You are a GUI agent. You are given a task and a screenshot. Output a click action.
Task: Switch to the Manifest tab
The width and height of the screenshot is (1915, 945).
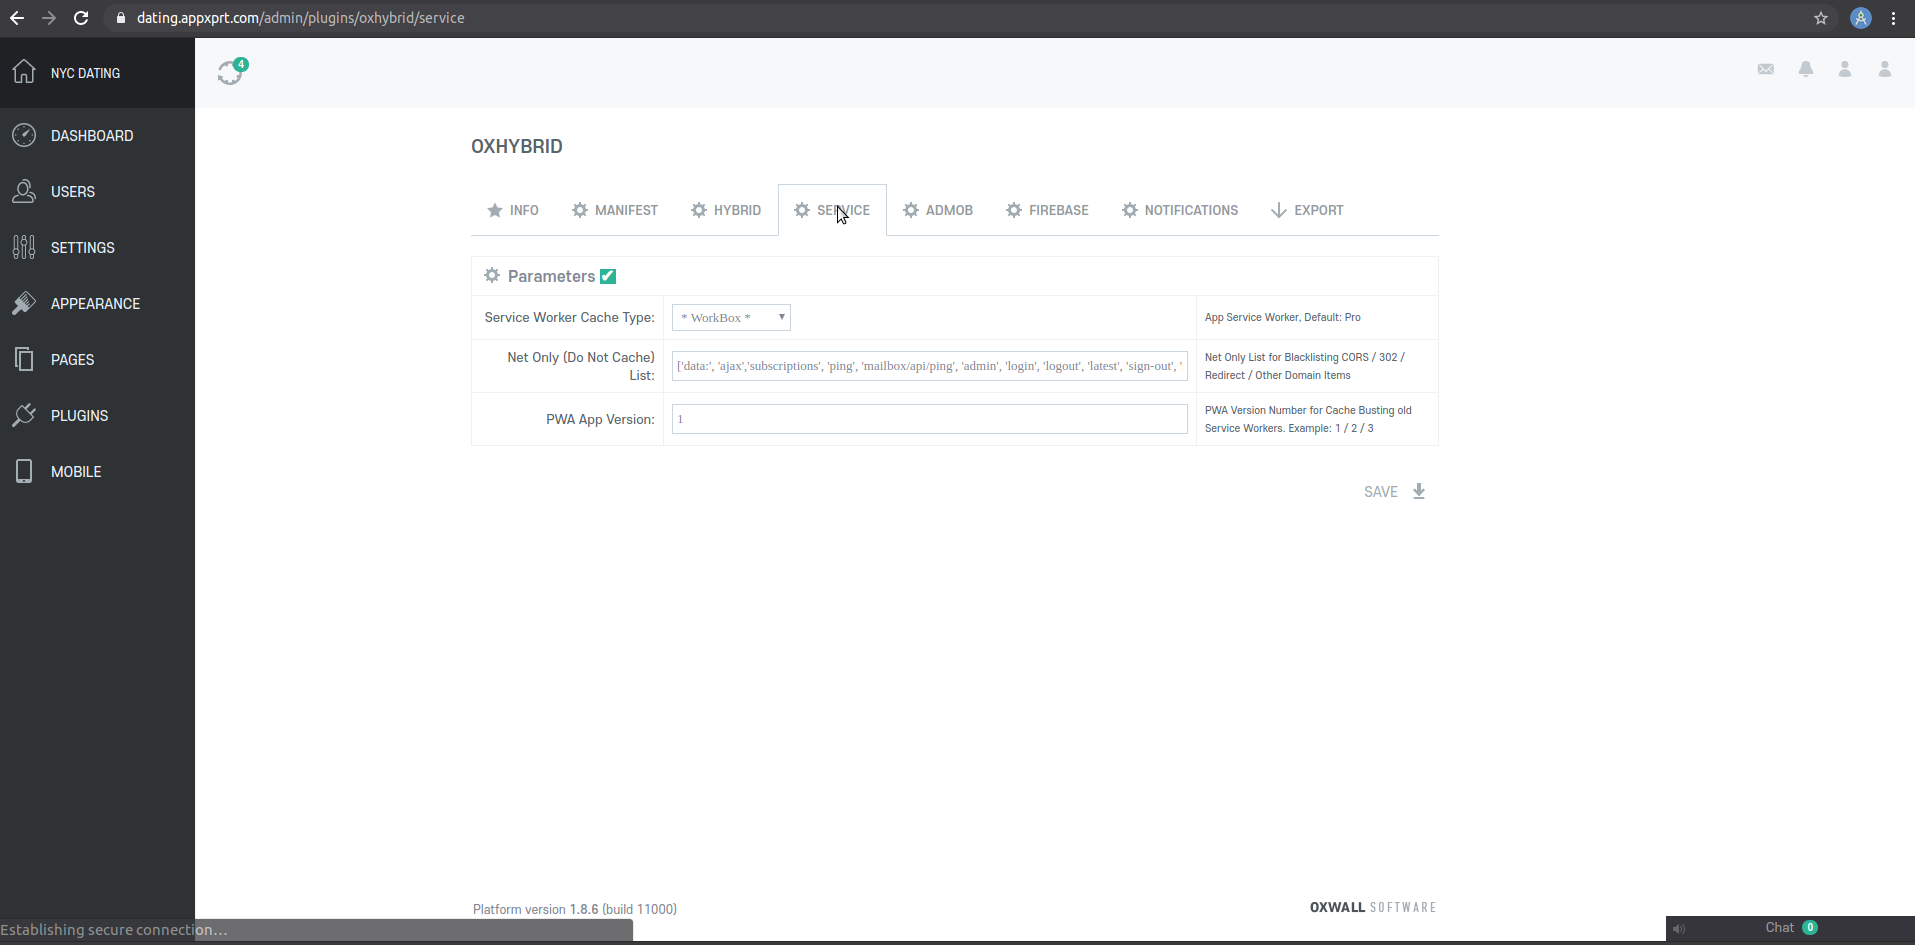pos(614,210)
